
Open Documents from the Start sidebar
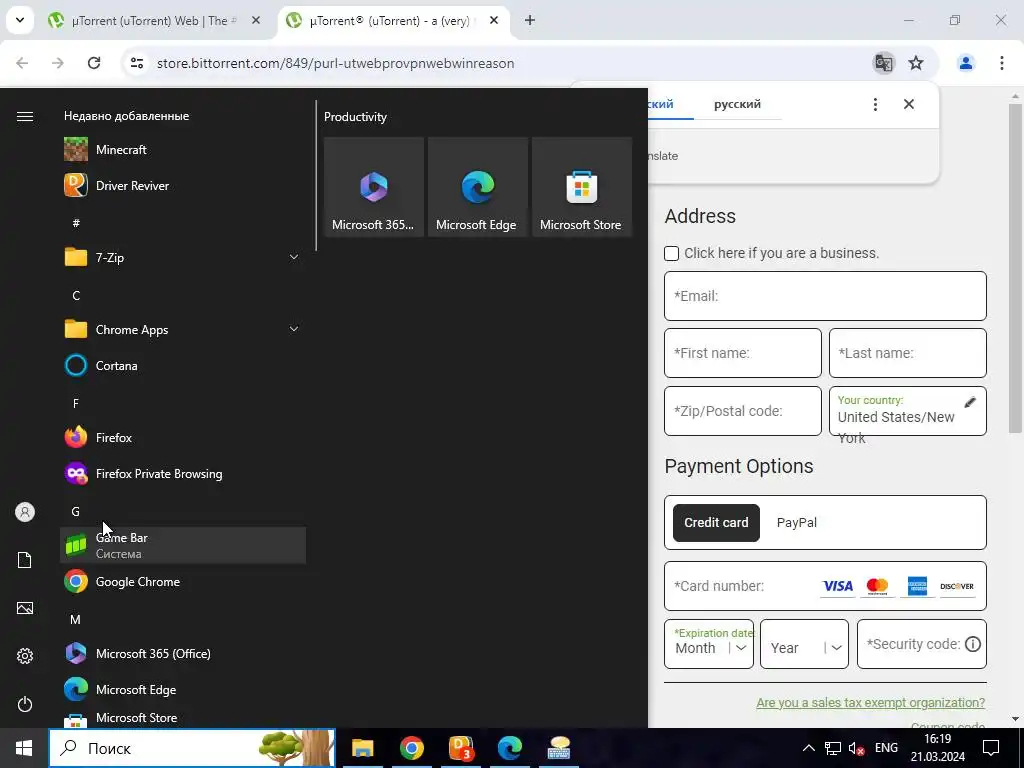pos(25,560)
